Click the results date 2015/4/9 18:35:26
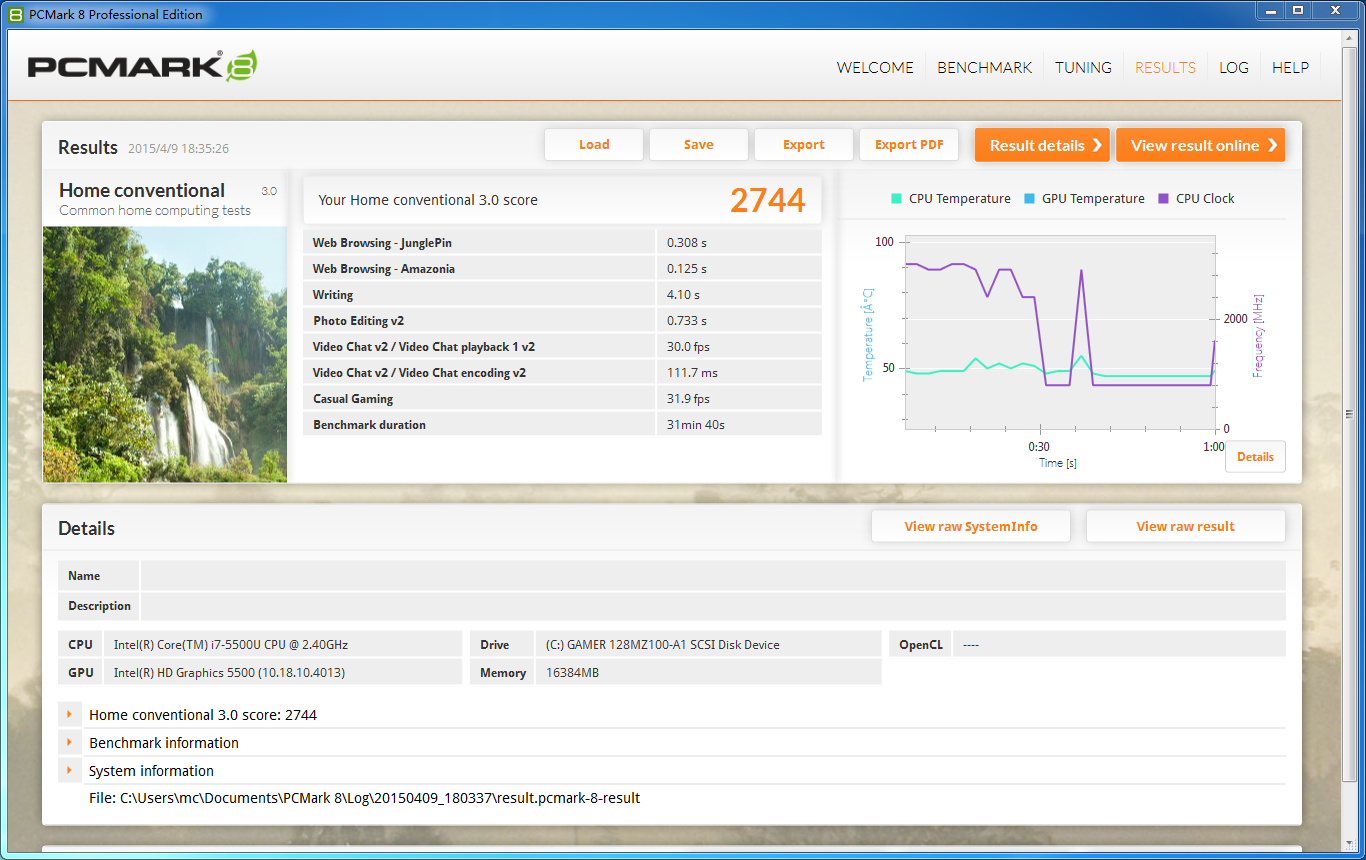The width and height of the screenshot is (1366, 860). [178, 149]
